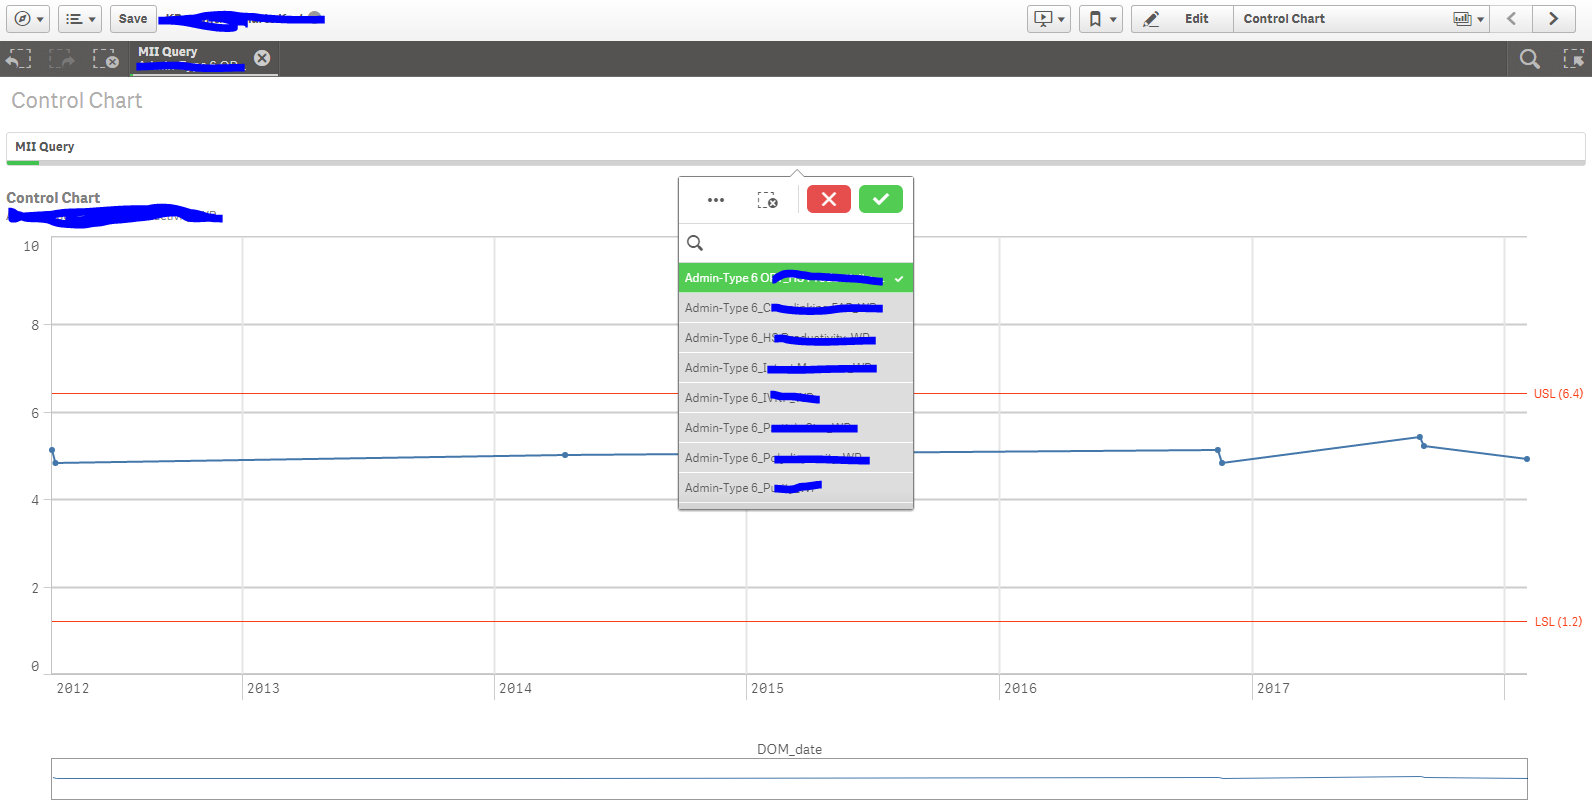This screenshot has height=806, width=1592.
Task: Open the global list menu dropdown
Action: click(x=80, y=19)
